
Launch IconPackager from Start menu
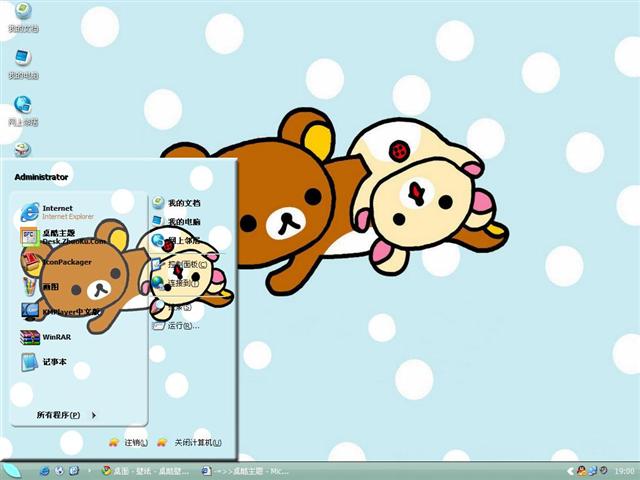(57, 262)
